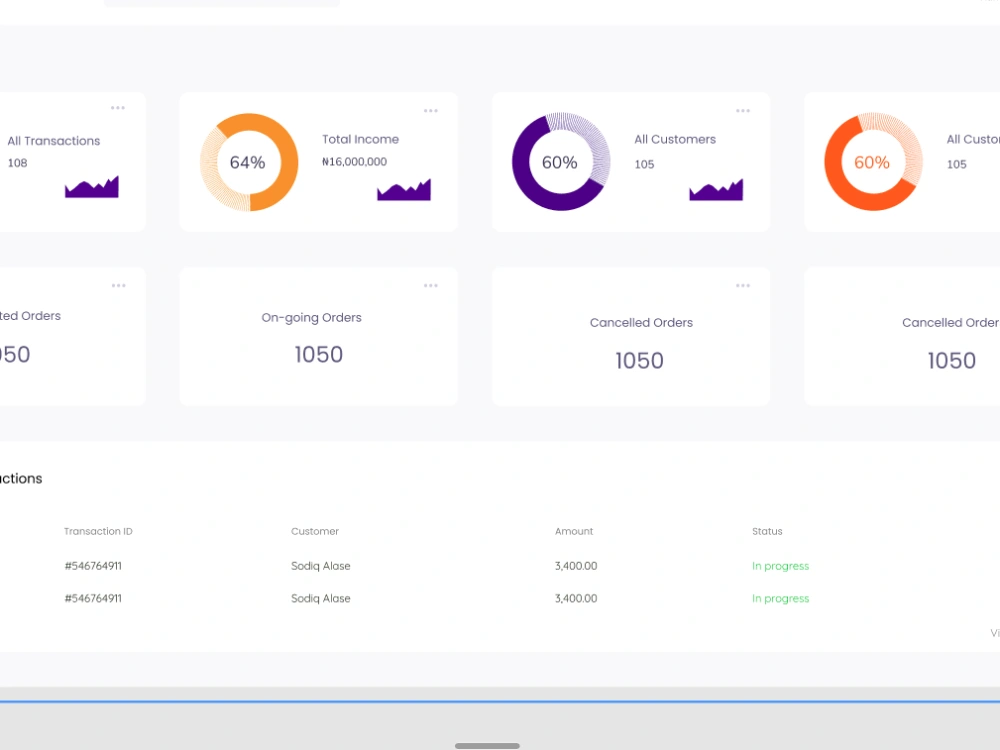
Task: Click the Customer column header
Action: click(315, 531)
